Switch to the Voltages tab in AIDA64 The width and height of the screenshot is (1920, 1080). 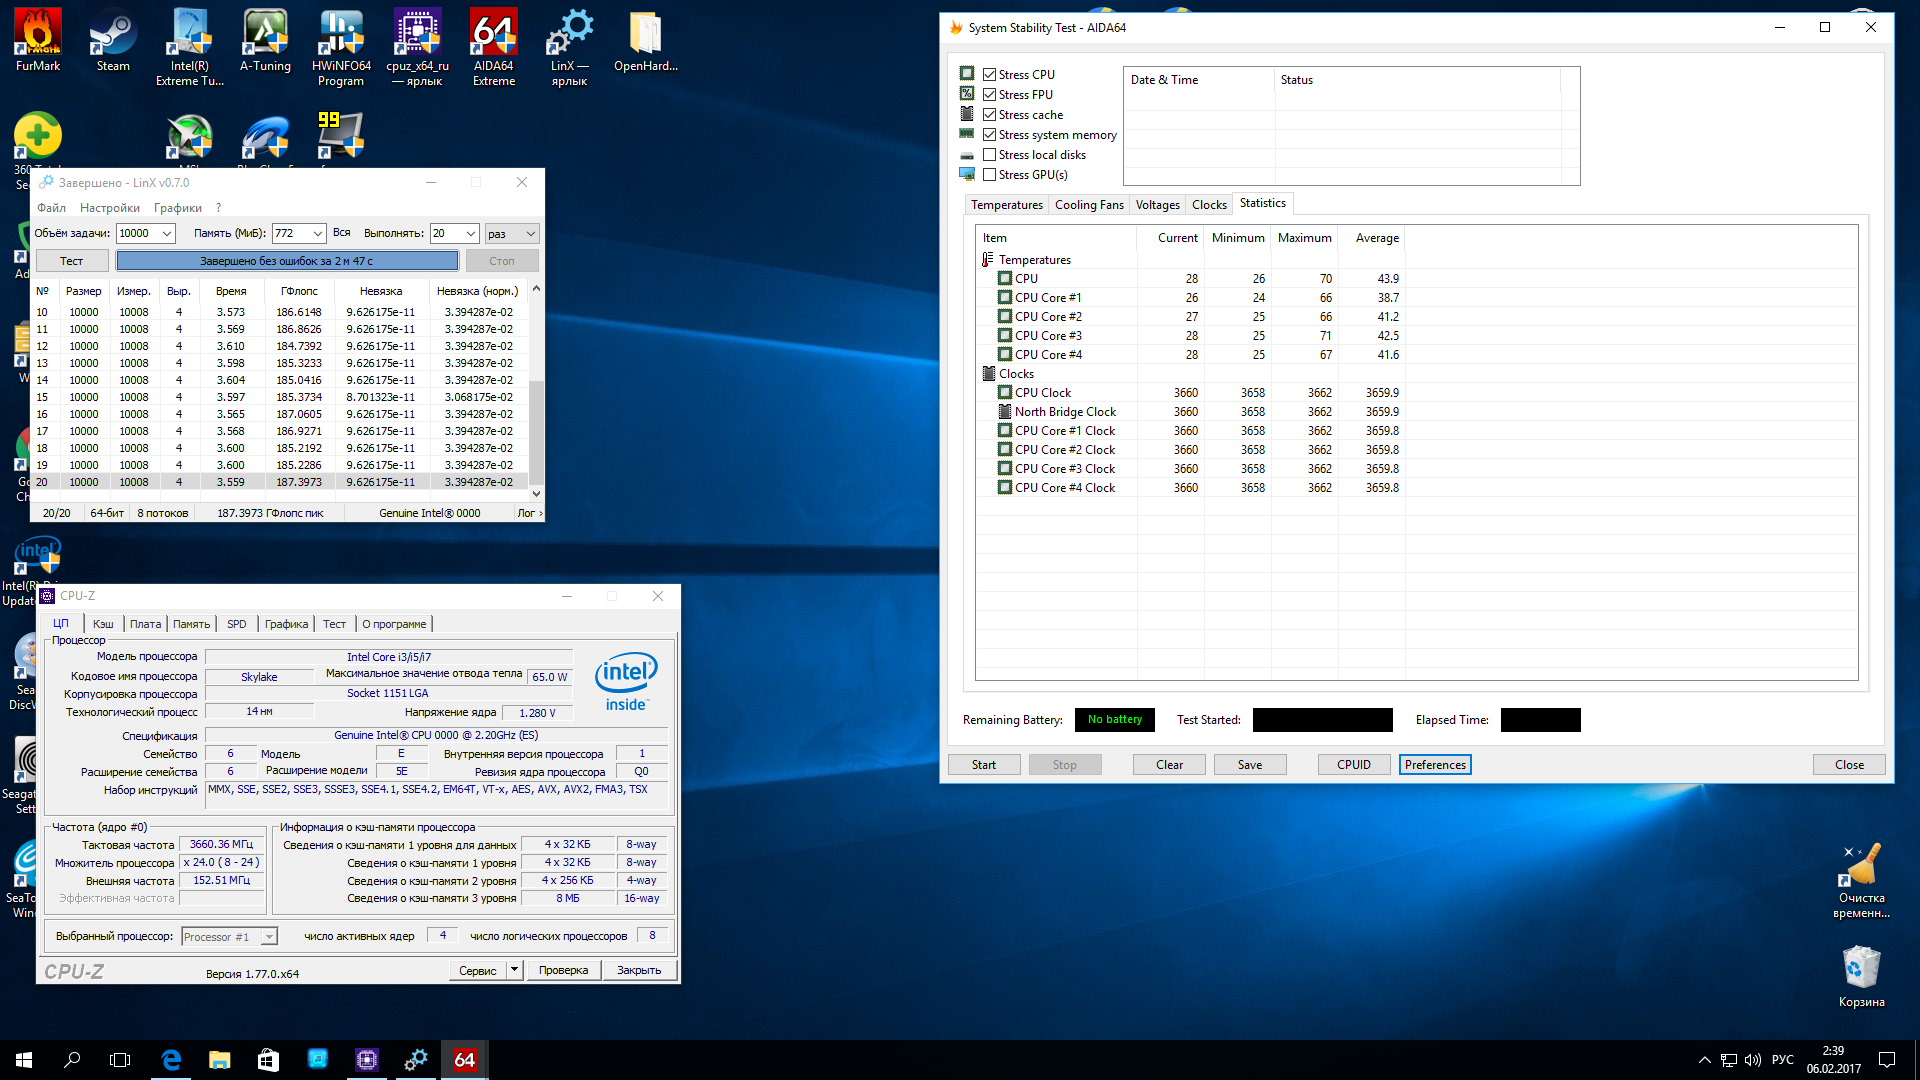tap(1157, 205)
